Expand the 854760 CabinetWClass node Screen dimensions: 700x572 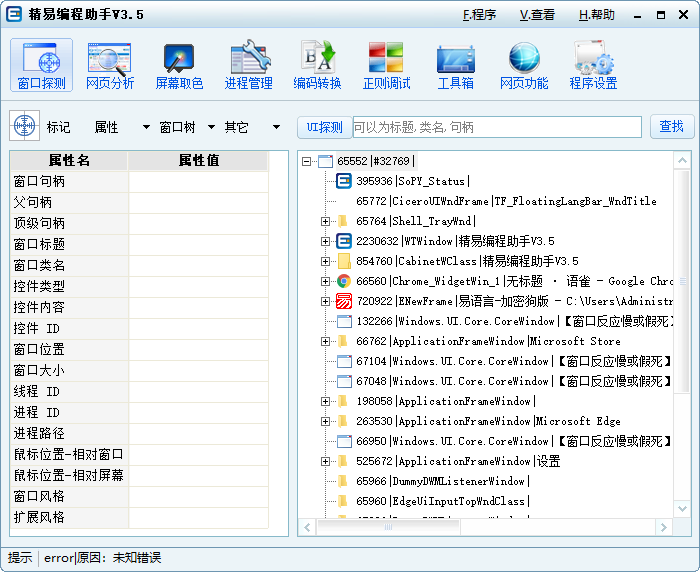pos(325,261)
